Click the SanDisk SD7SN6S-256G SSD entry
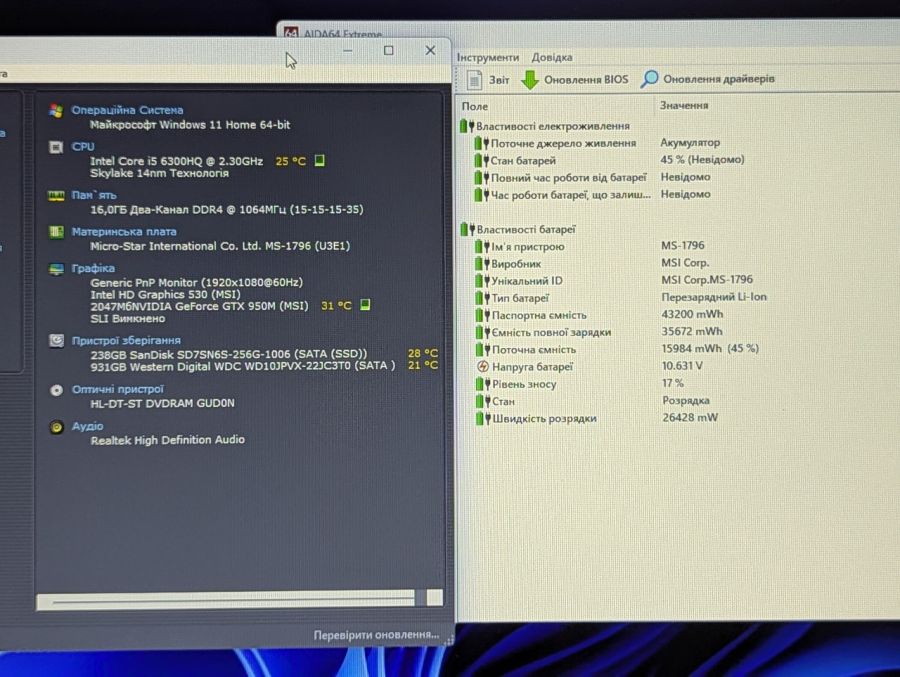The width and height of the screenshot is (900, 677). [228, 354]
